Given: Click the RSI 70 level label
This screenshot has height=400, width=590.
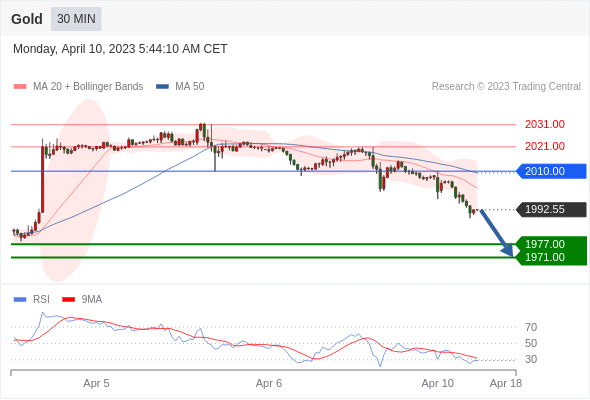Looking at the screenshot, I should (x=531, y=327).
